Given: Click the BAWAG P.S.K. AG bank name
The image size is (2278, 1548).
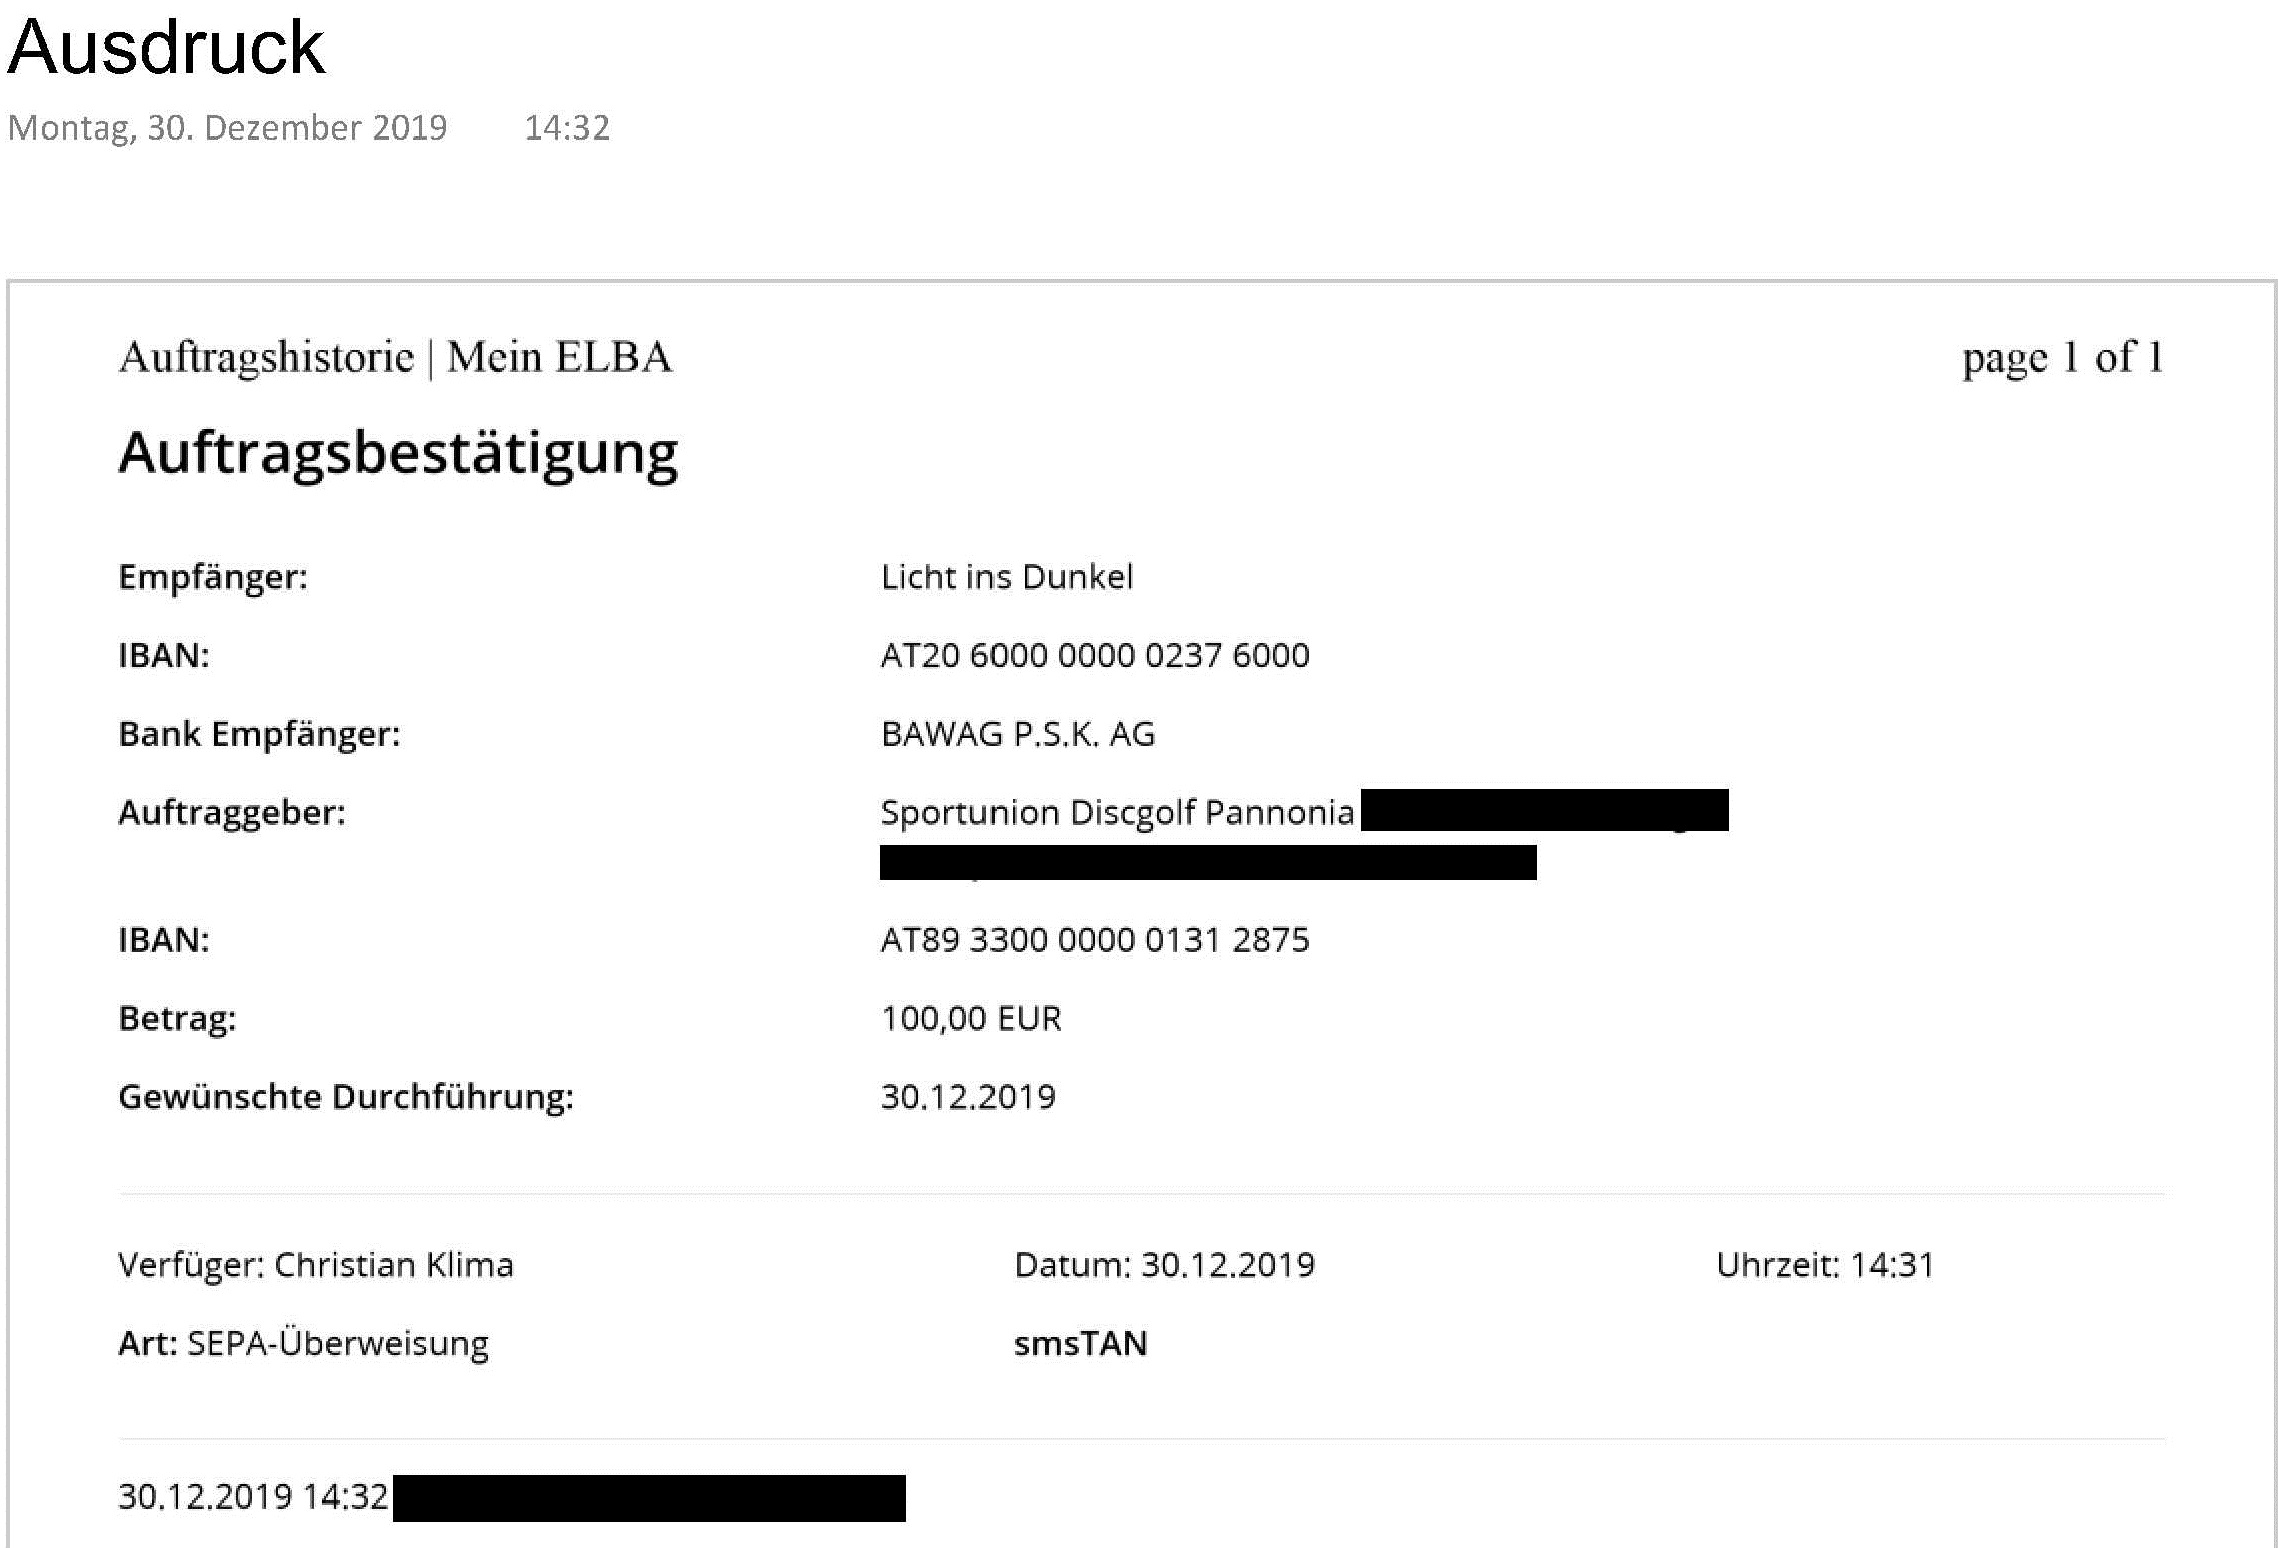Looking at the screenshot, I should [1018, 734].
